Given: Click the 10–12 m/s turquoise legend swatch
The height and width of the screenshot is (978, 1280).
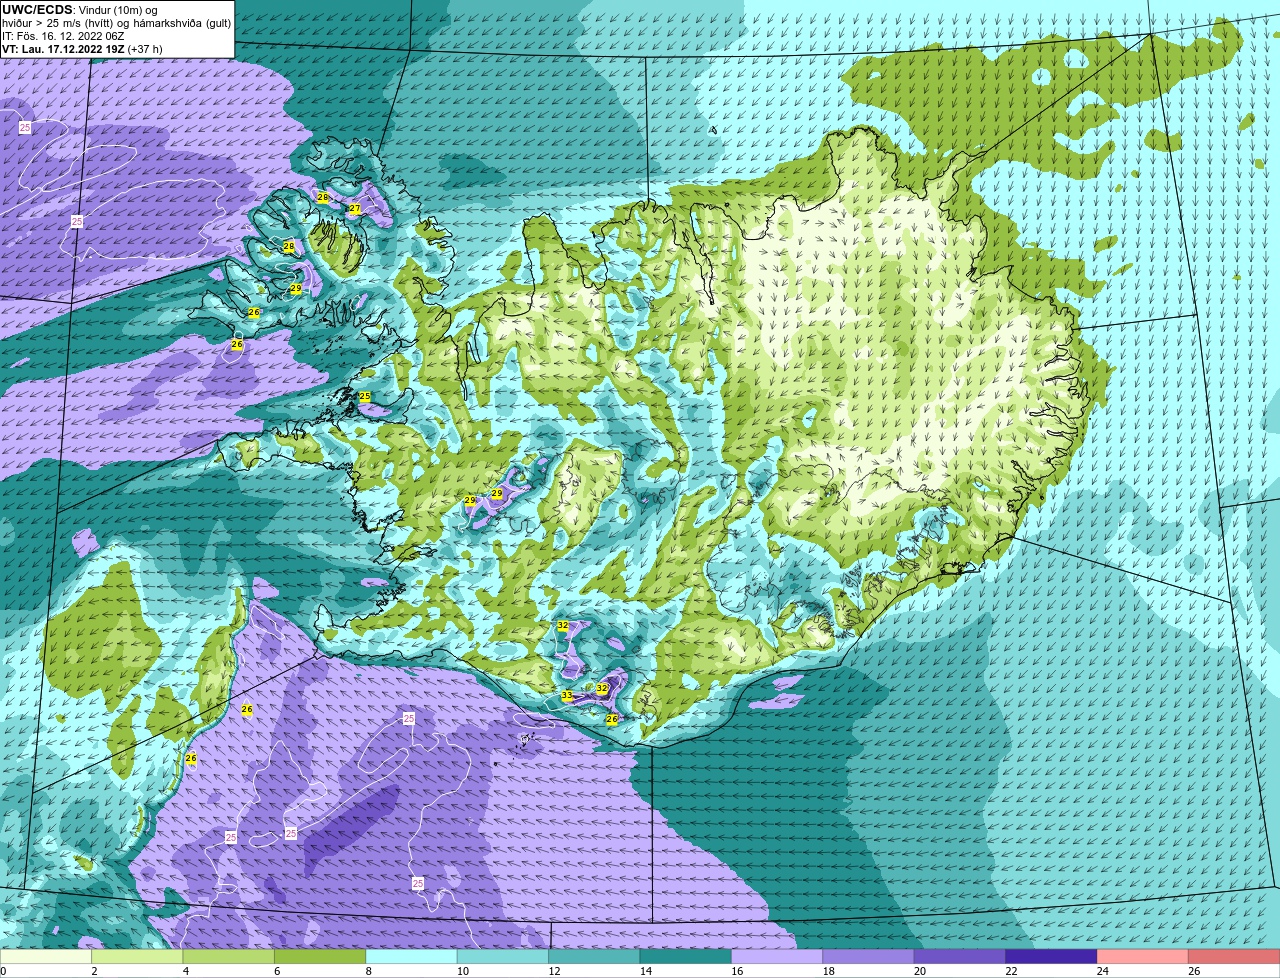Looking at the screenshot, I should pos(503,957).
